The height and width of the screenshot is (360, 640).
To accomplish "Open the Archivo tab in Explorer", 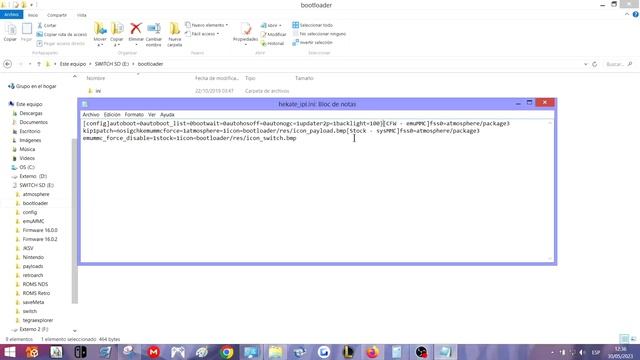I will click(11, 15).
